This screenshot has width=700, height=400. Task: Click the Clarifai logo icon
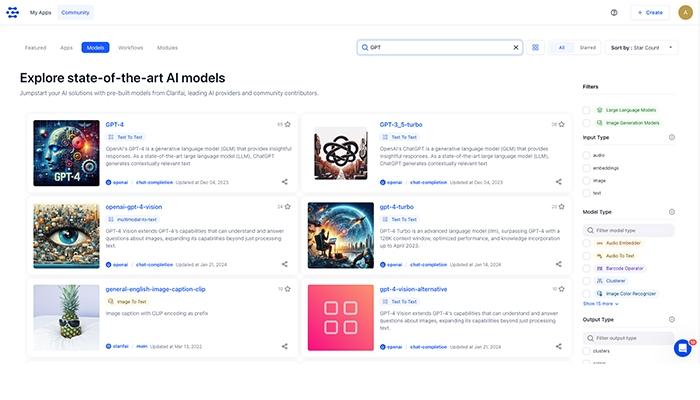point(12,12)
